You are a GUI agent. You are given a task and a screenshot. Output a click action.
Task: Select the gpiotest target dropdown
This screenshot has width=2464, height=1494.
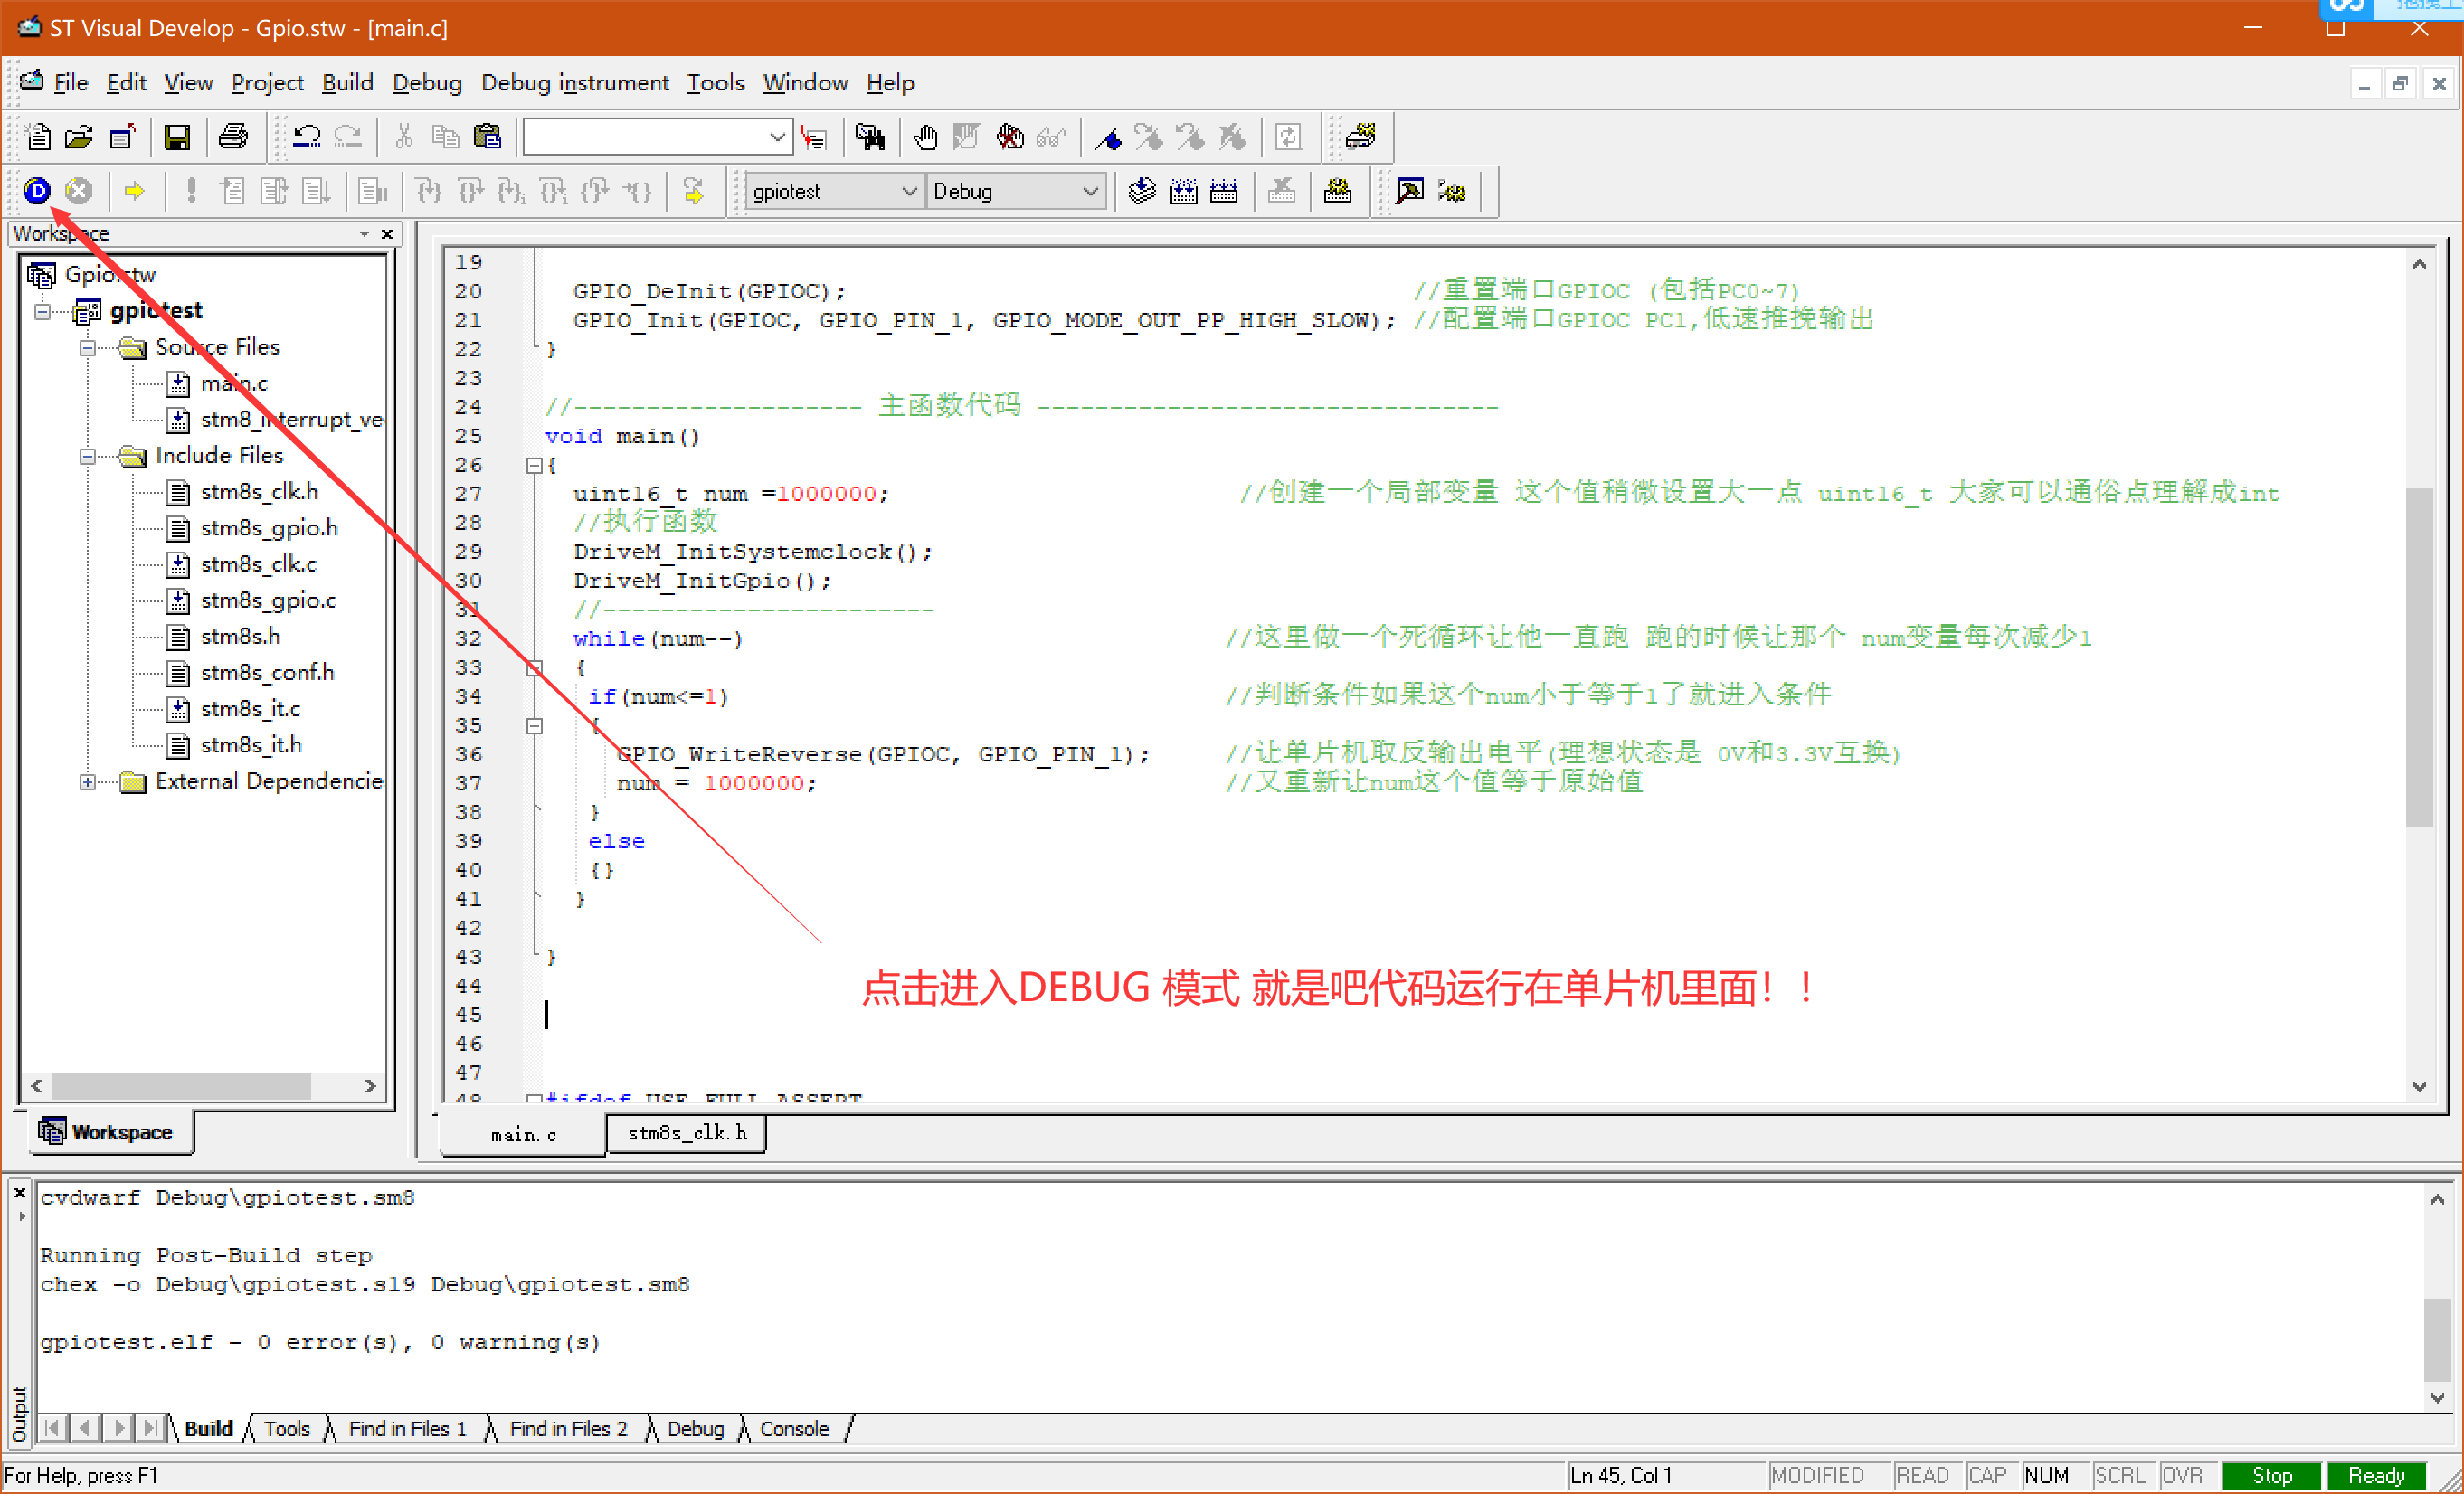(827, 190)
